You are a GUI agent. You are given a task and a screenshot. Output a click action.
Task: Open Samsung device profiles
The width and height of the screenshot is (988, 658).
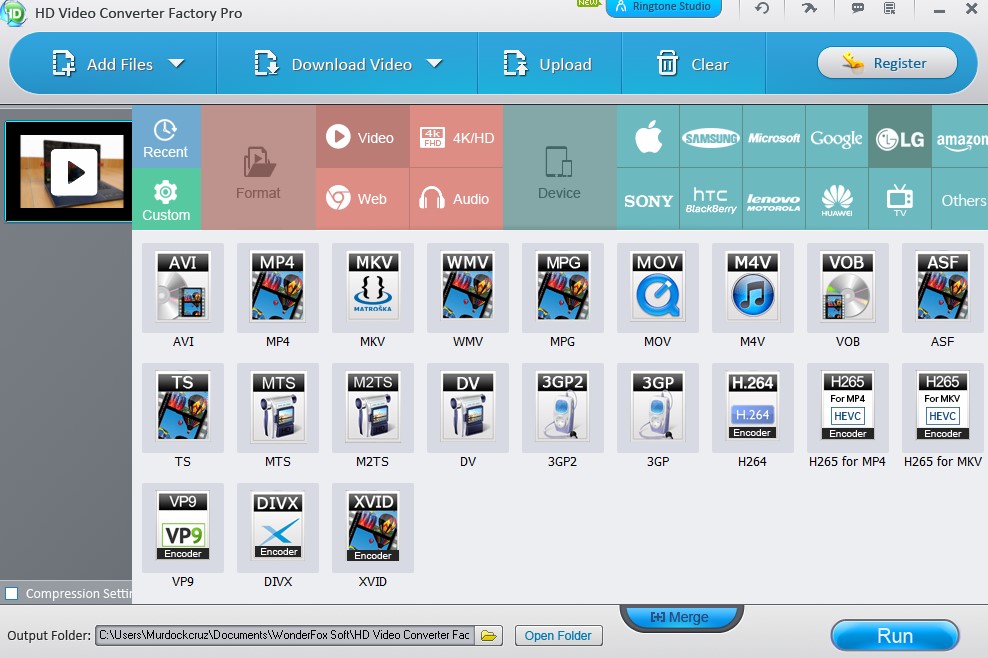(711, 137)
